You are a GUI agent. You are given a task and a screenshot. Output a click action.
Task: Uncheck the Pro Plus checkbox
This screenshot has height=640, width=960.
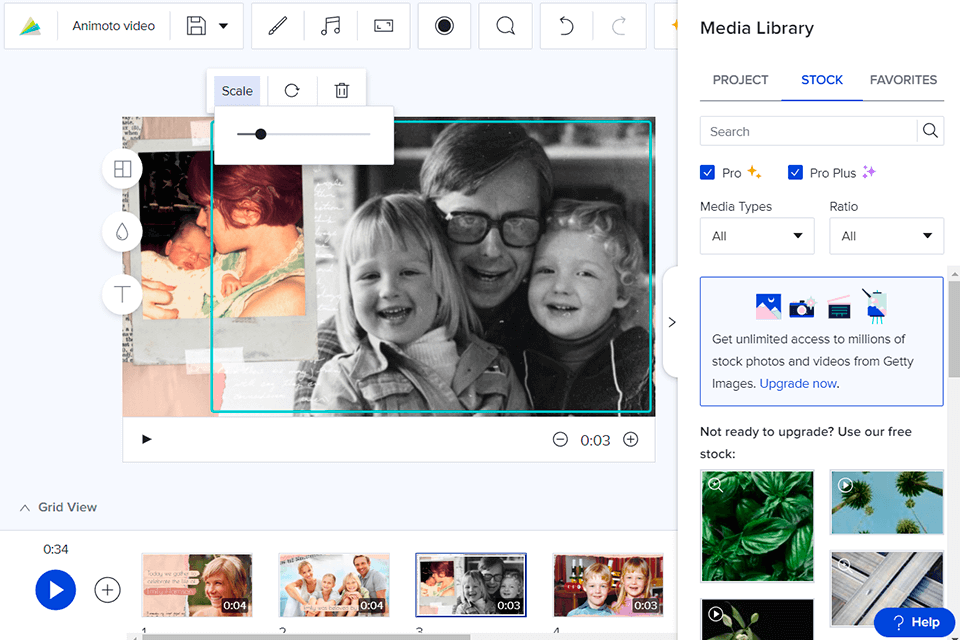[x=795, y=173]
